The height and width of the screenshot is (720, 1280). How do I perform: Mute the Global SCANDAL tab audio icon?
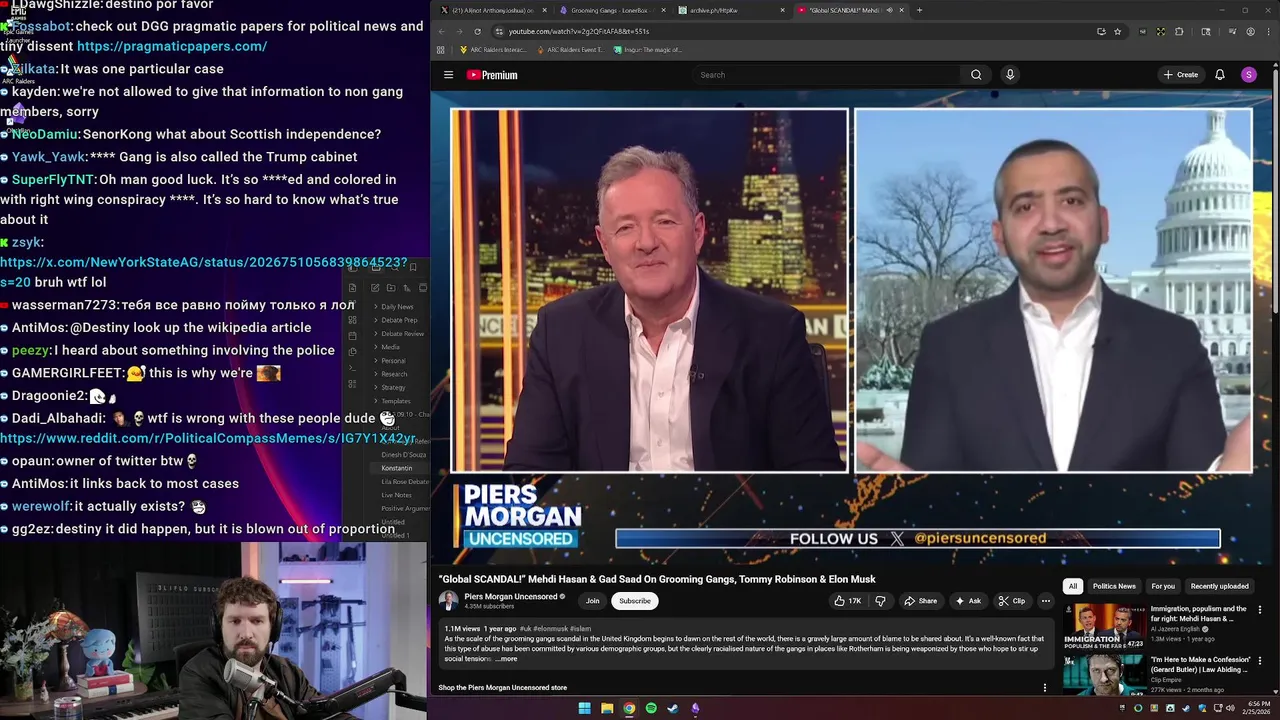(889, 10)
